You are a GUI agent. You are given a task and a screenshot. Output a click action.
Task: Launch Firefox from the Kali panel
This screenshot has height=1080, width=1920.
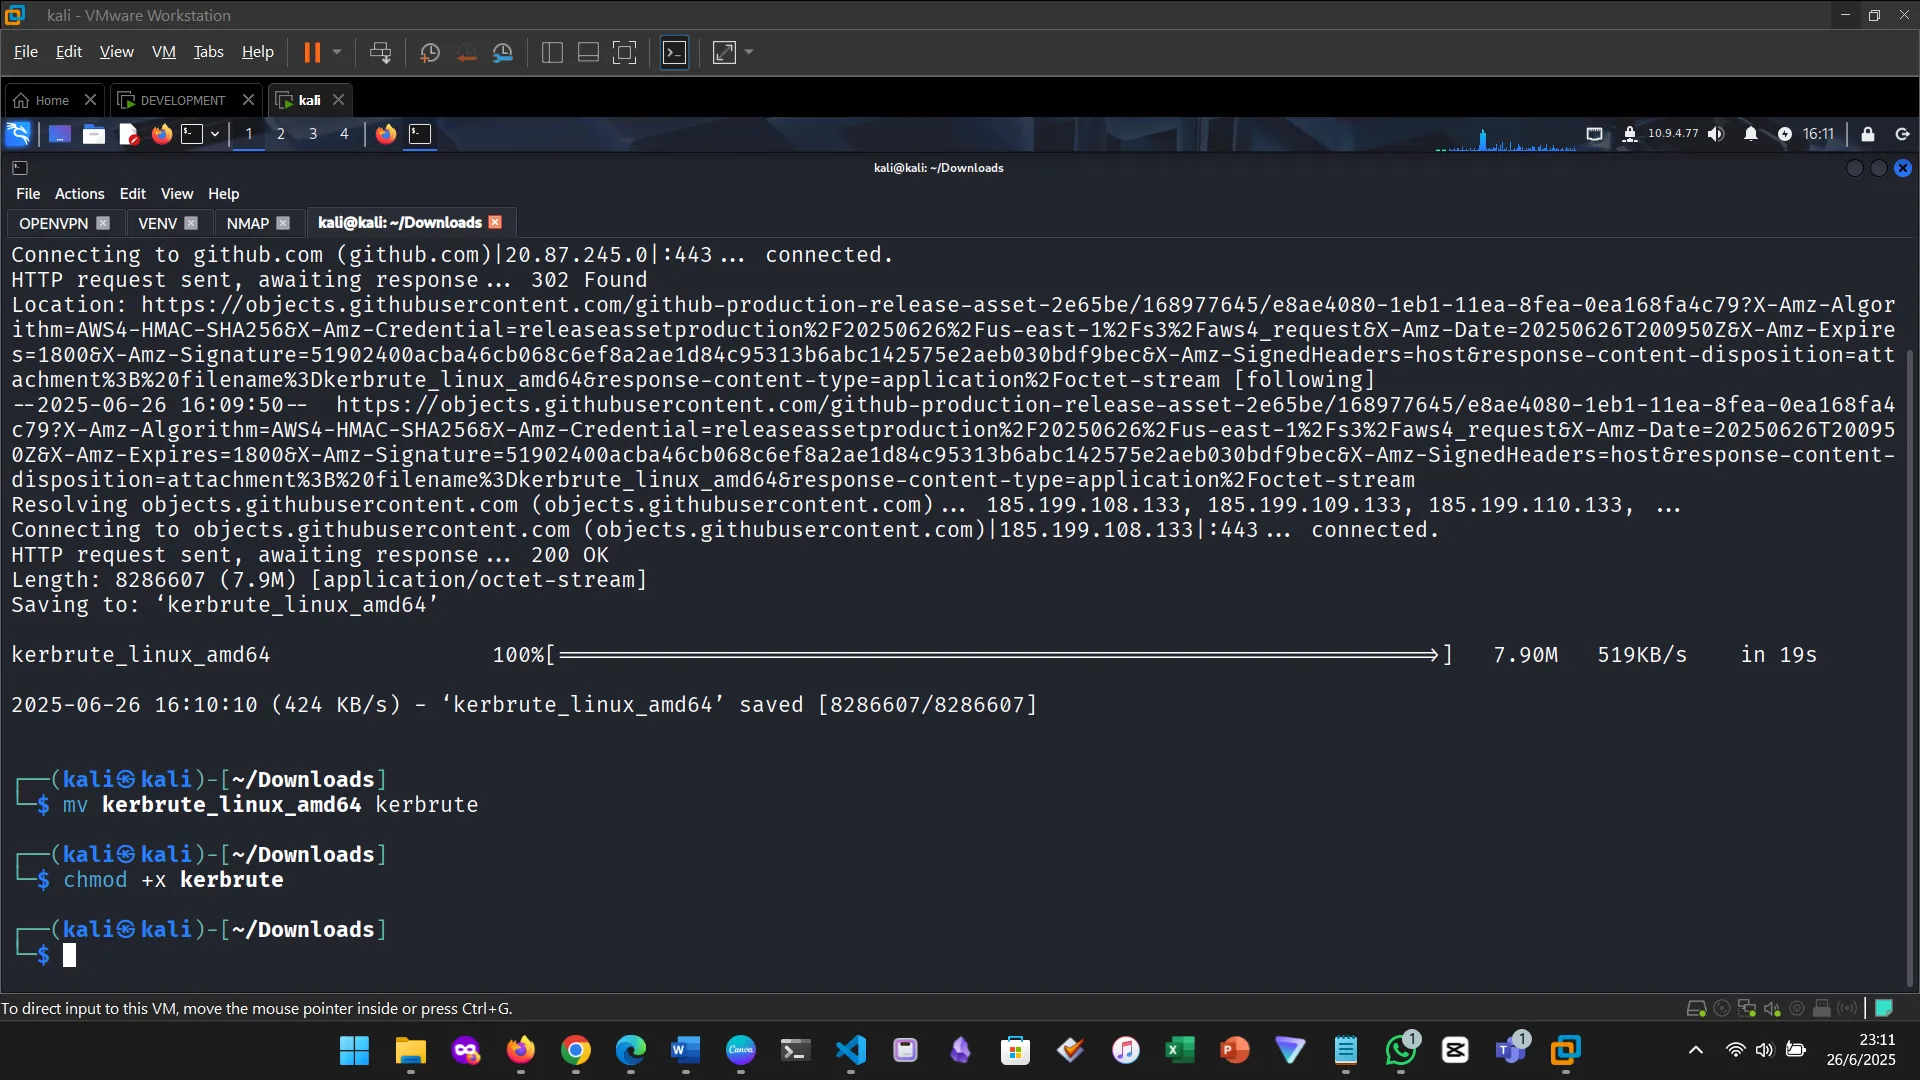click(162, 133)
